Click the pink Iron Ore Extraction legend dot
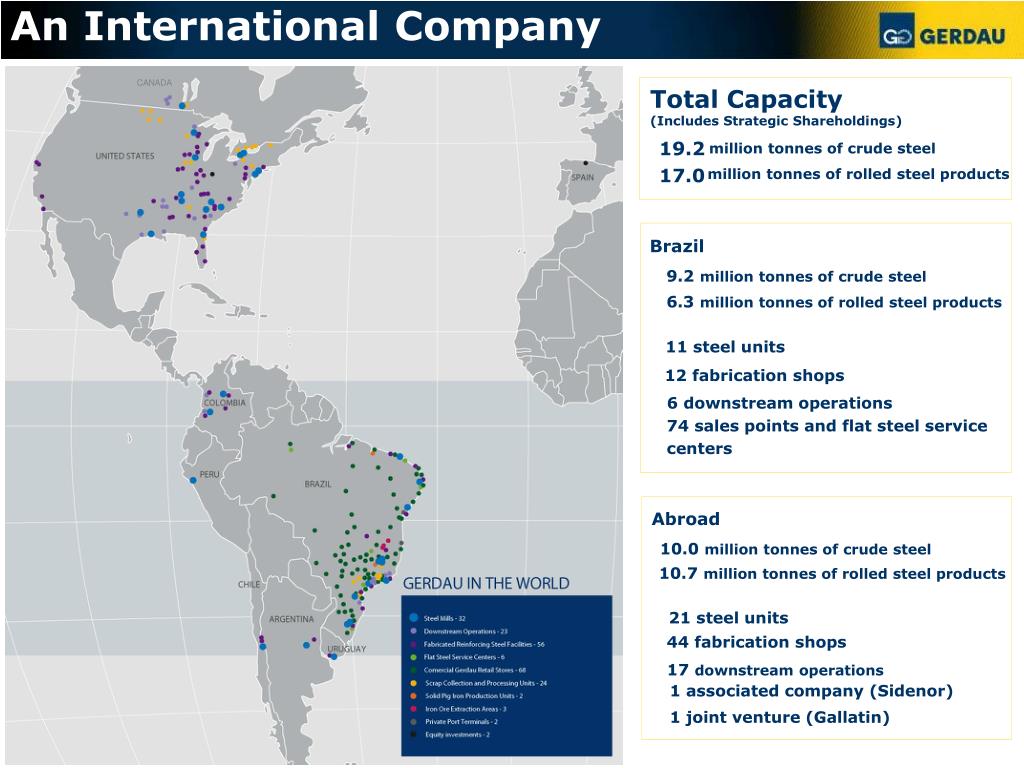The width and height of the screenshot is (1024, 768). point(413,709)
